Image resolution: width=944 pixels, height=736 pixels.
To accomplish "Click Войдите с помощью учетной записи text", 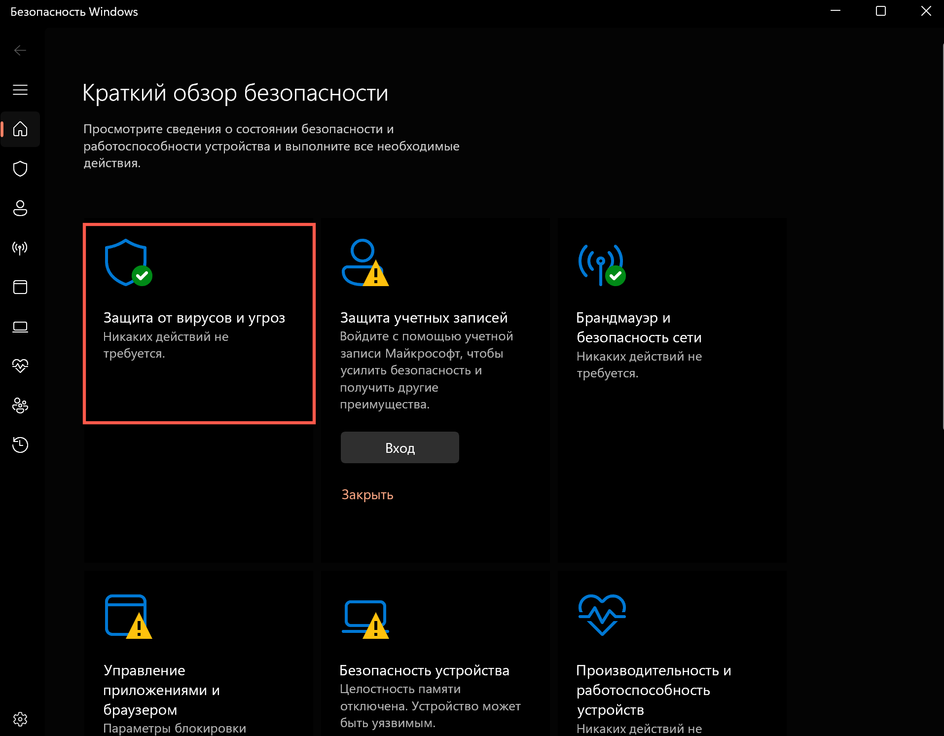I will [426, 370].
